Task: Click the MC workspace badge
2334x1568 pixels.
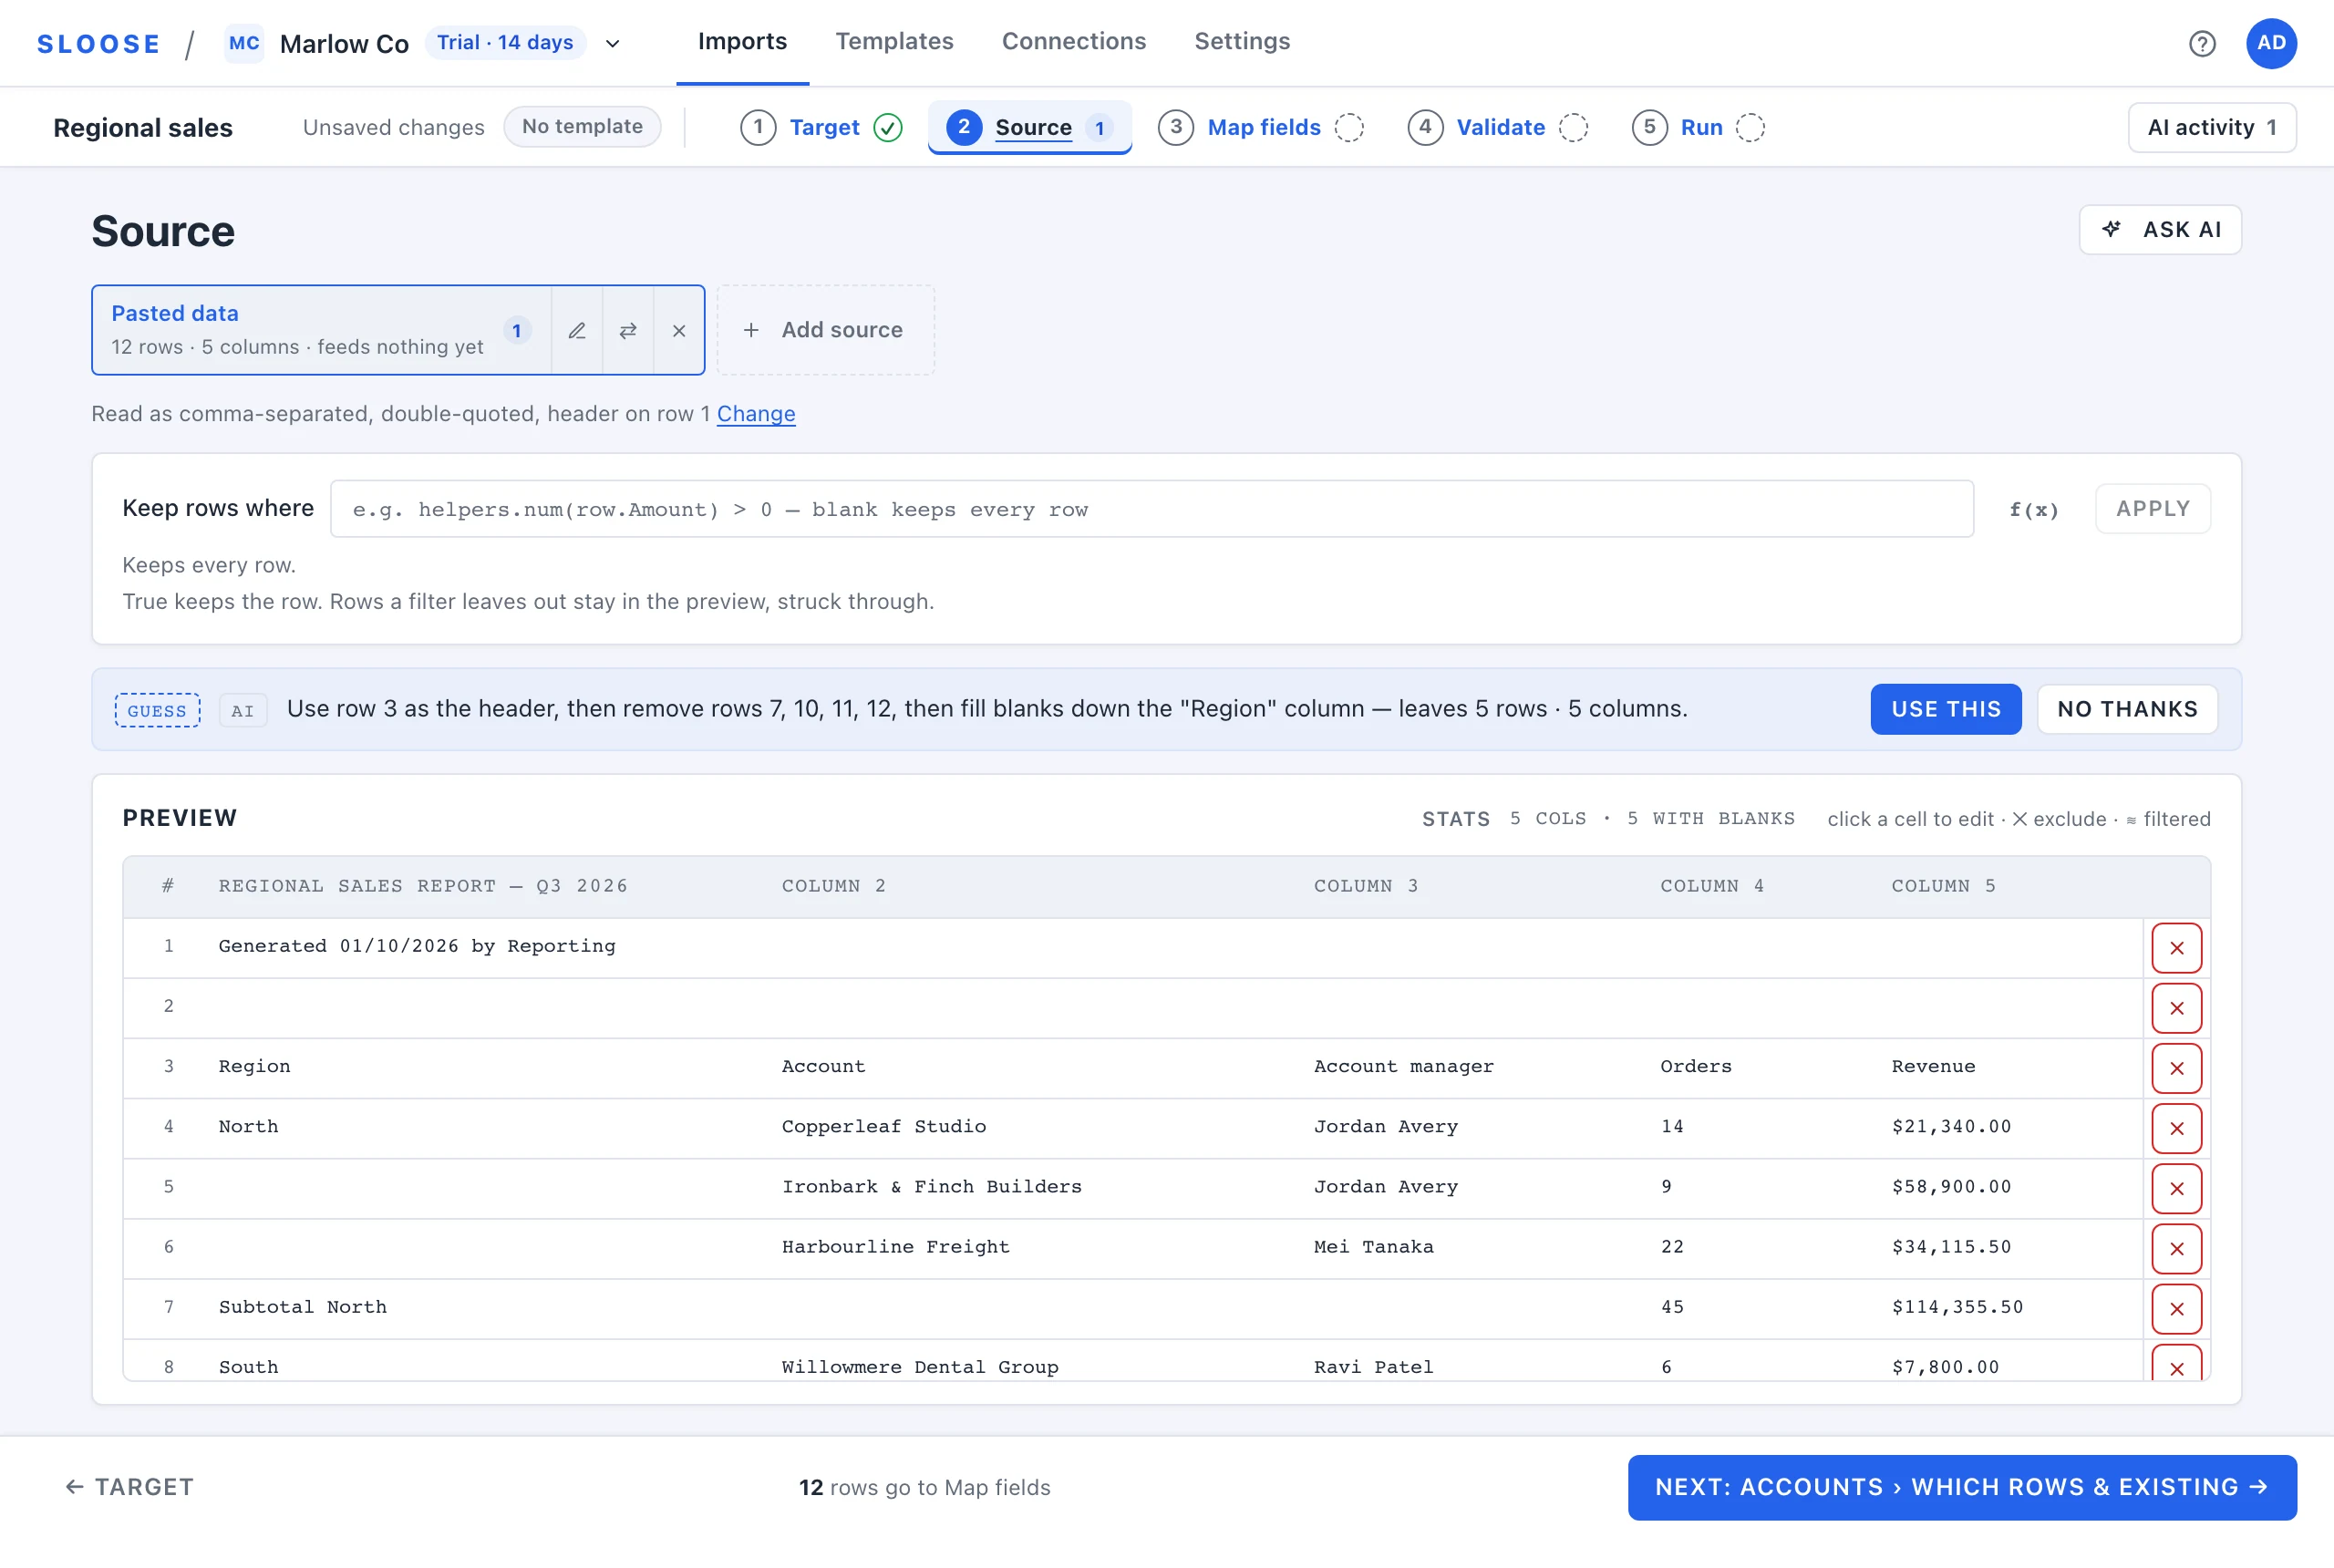Action: click(x=244, y=43)
